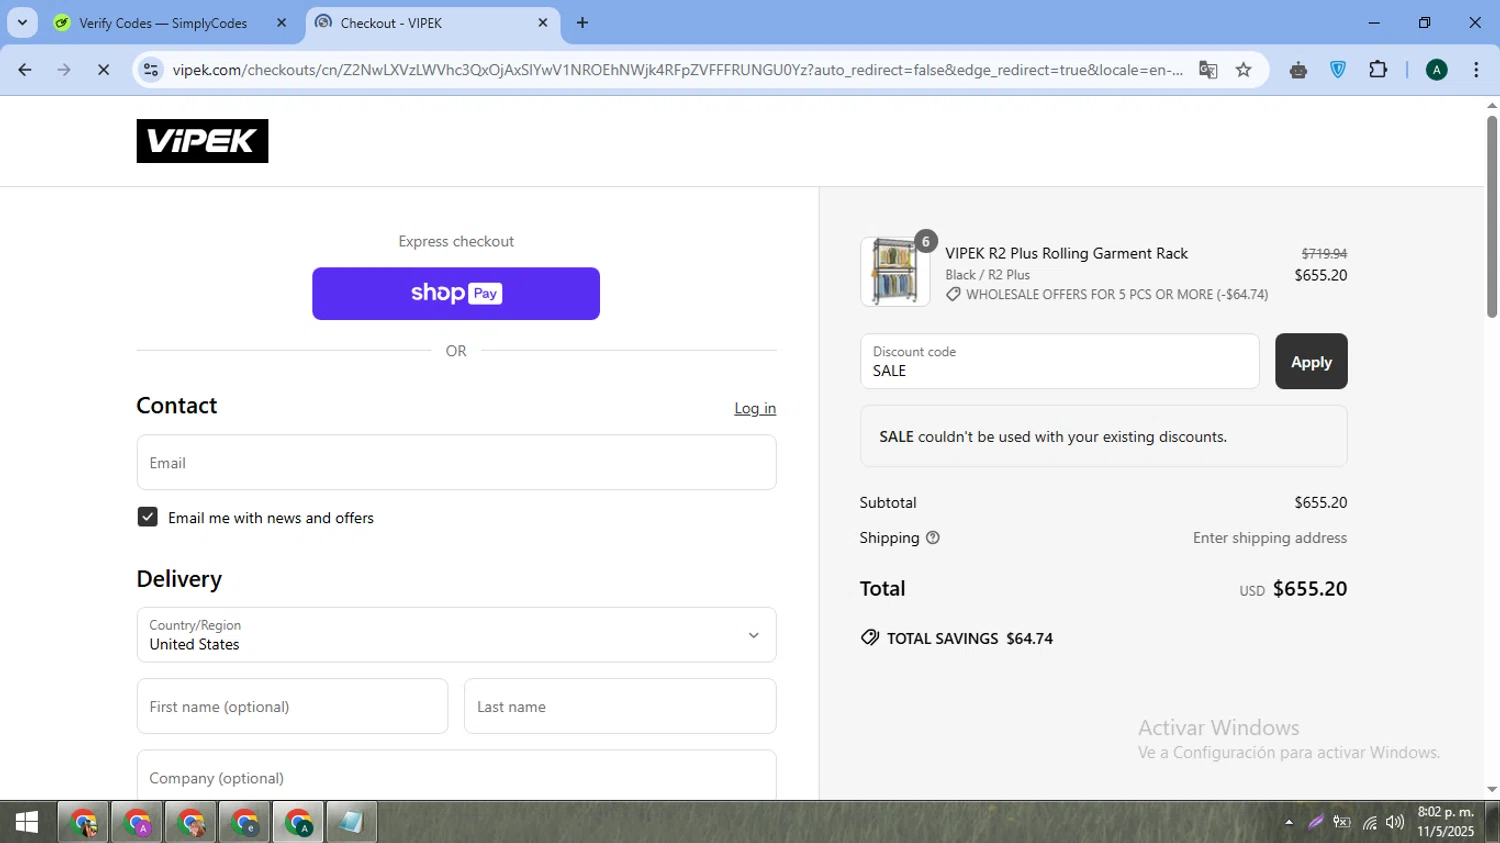Open a new browser tab

tap(583, 23)
